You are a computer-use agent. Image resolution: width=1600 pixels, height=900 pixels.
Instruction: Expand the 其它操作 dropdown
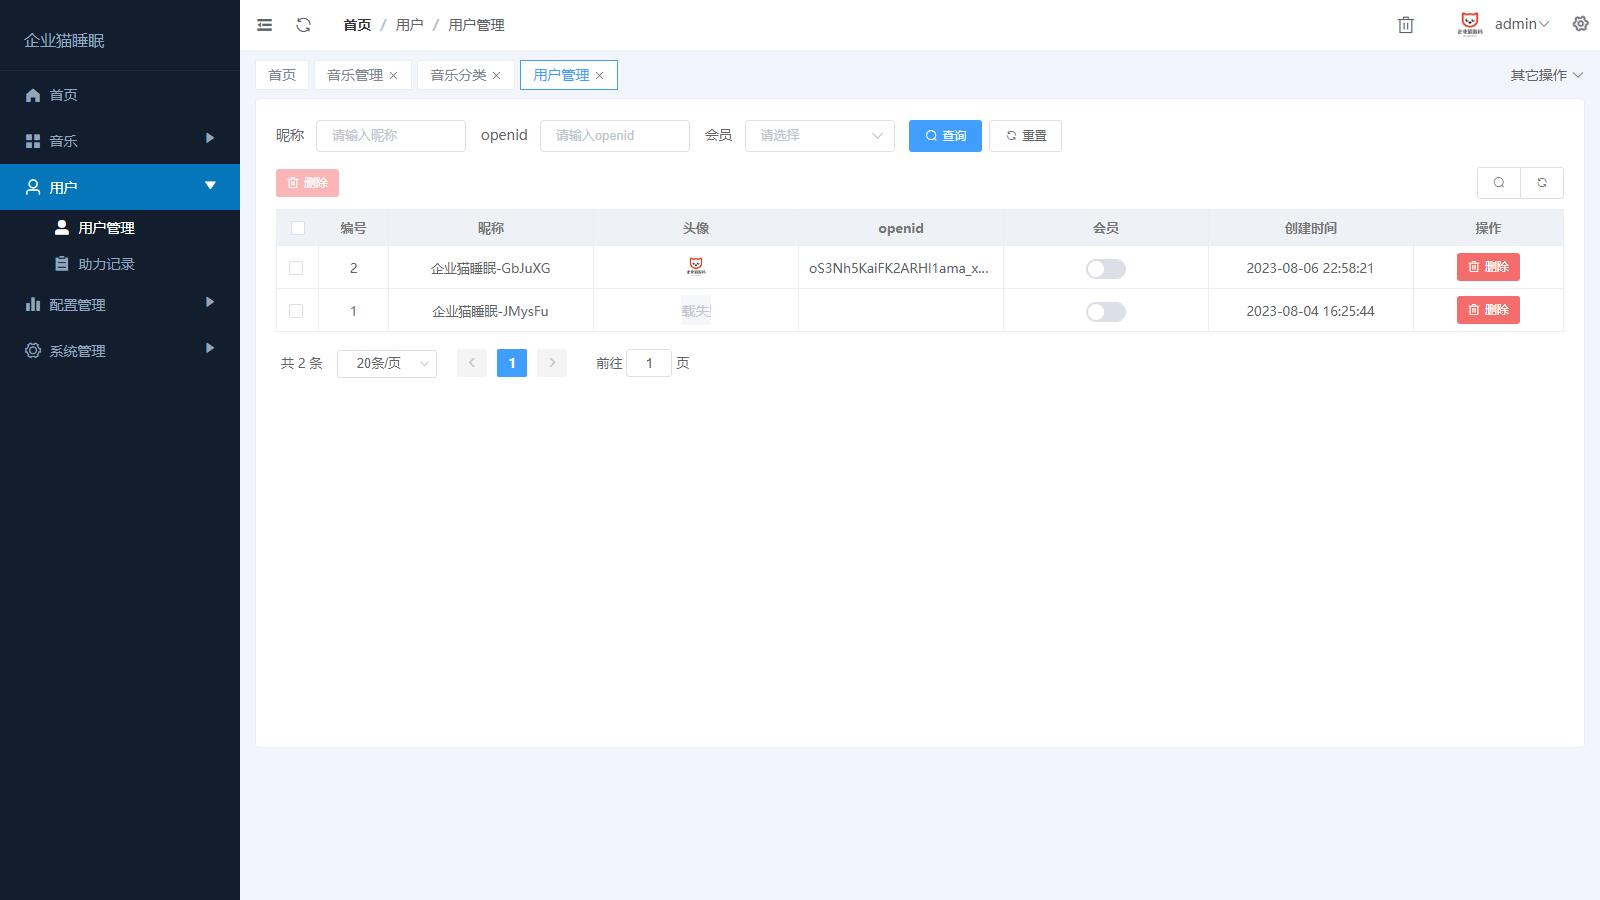point(1546,75)
